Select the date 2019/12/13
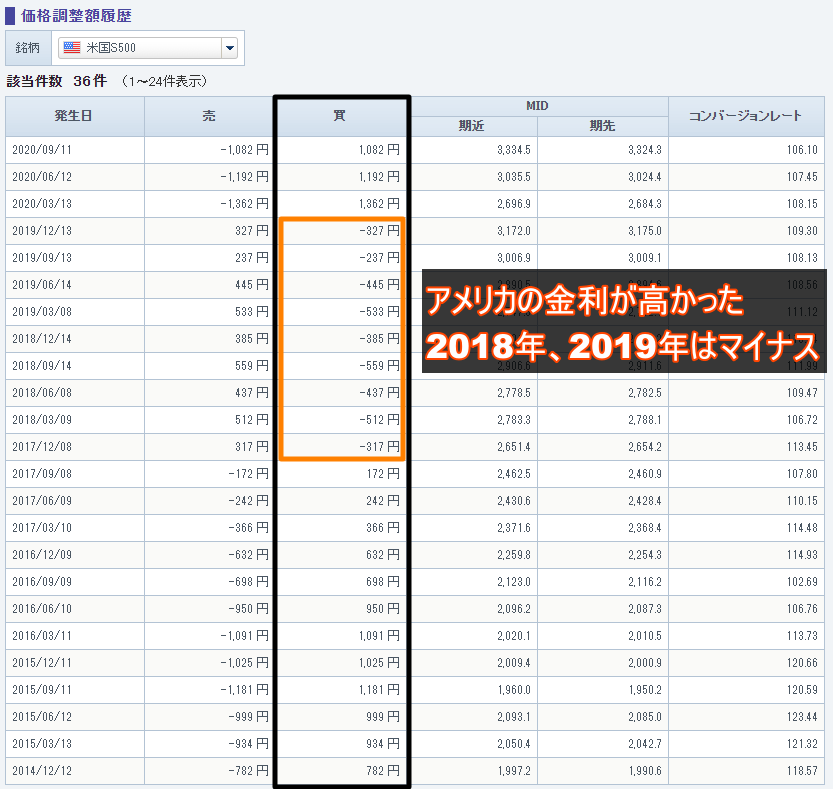 pos(42,231)
